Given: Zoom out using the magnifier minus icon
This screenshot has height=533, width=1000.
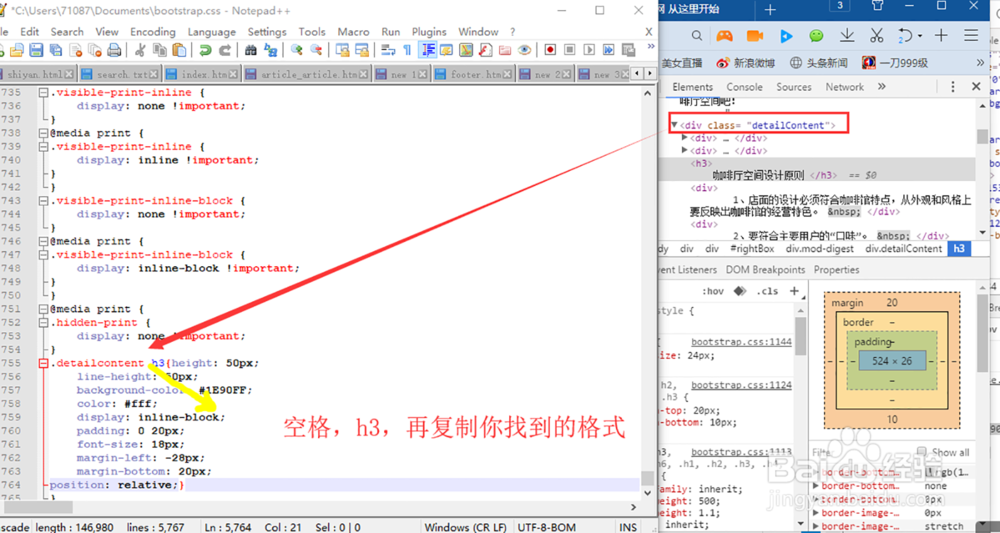Looking at the screenshot, I should (316, 50).
